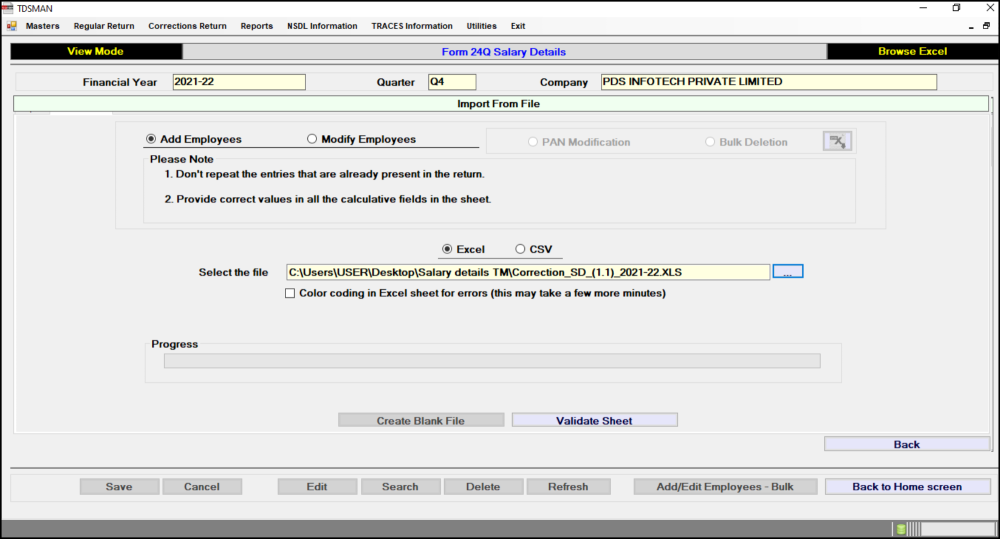This screenshot has width=1000, height=539.
Task: Open the Masters menu
Action: pyautogui.click(x=43, y=26)
